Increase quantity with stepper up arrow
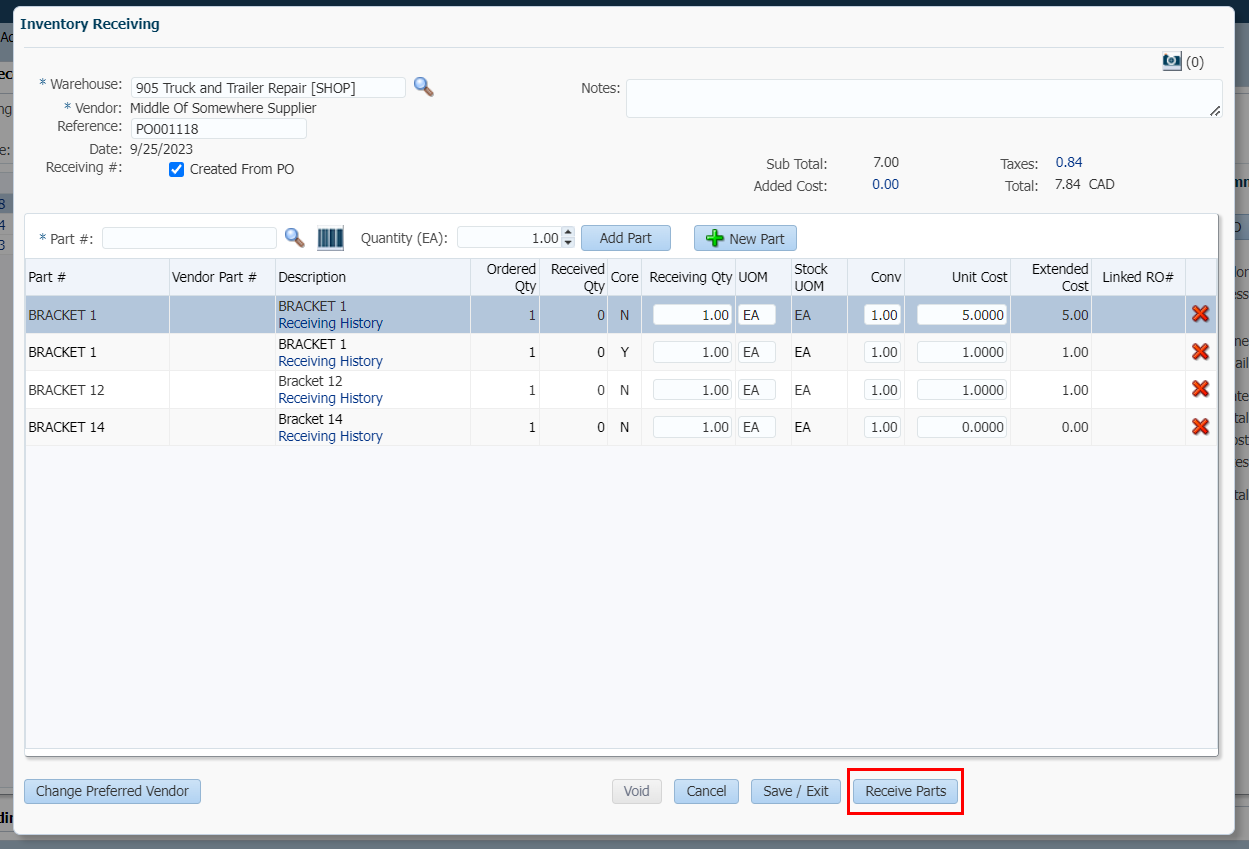The image size is (1249, 849). tap(568, 233)
